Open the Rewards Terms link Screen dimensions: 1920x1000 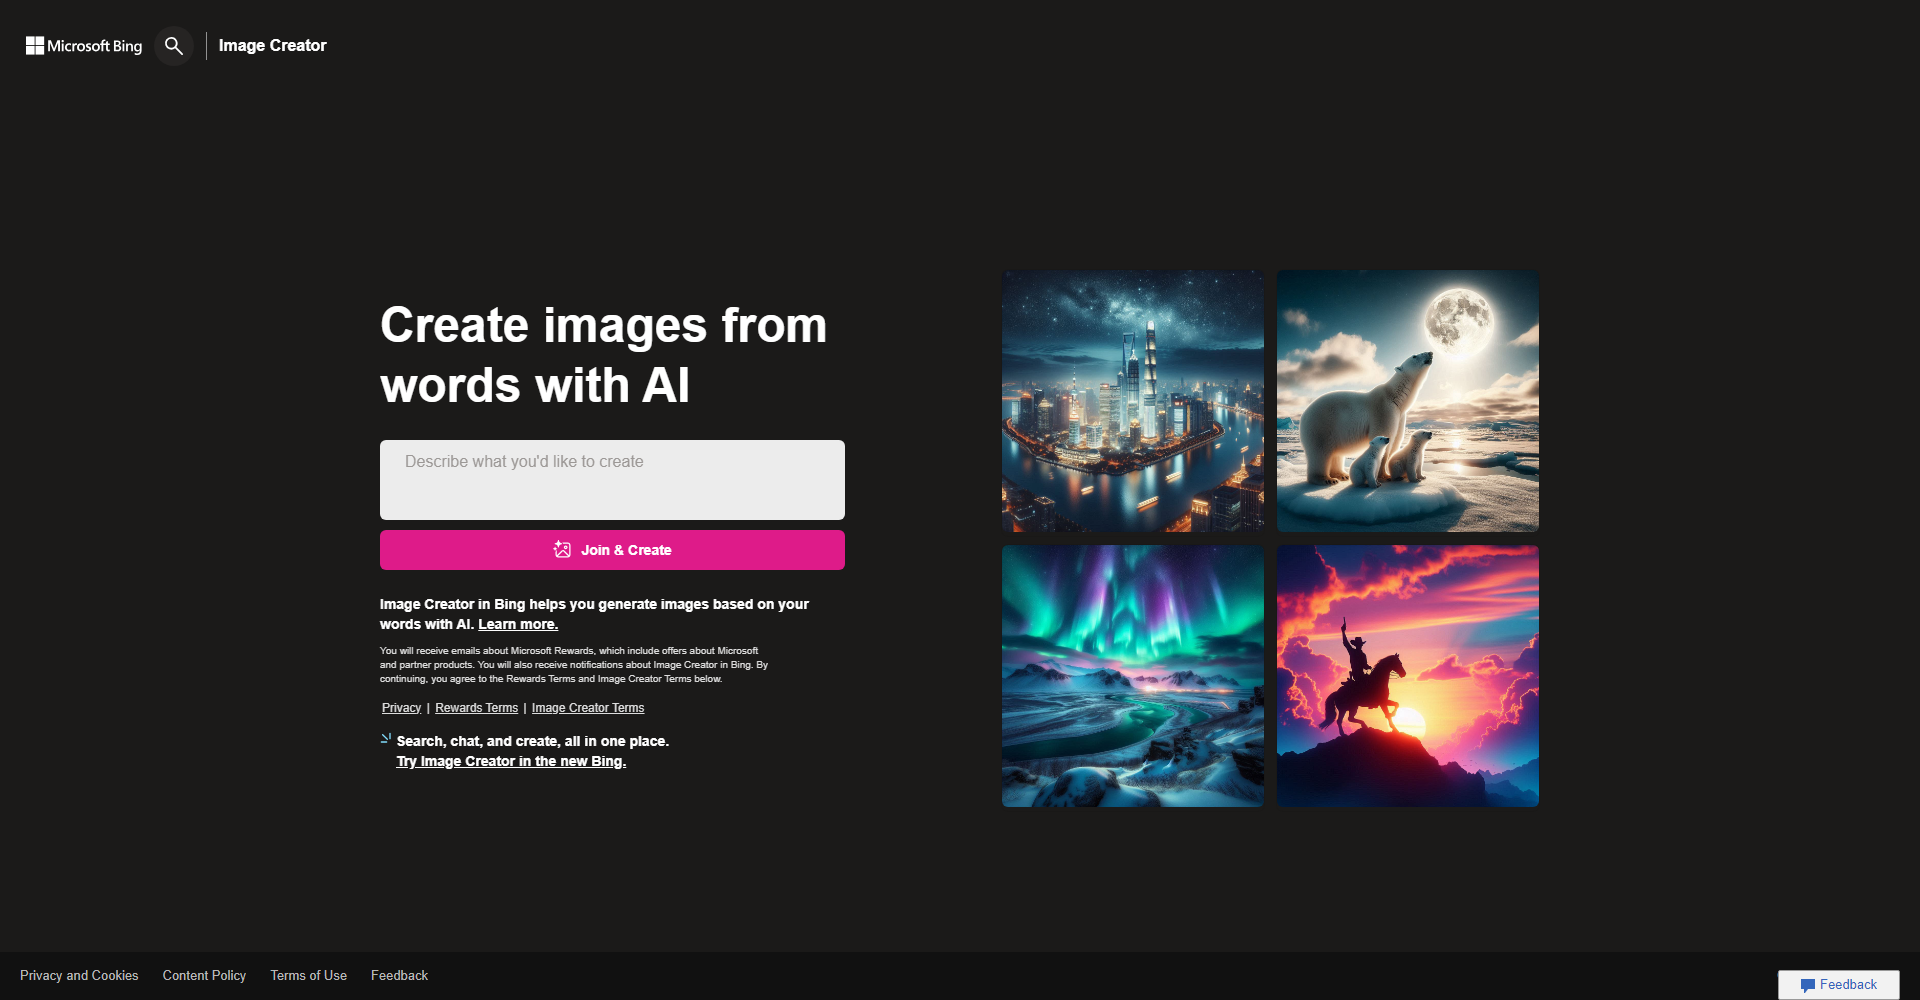476,707
